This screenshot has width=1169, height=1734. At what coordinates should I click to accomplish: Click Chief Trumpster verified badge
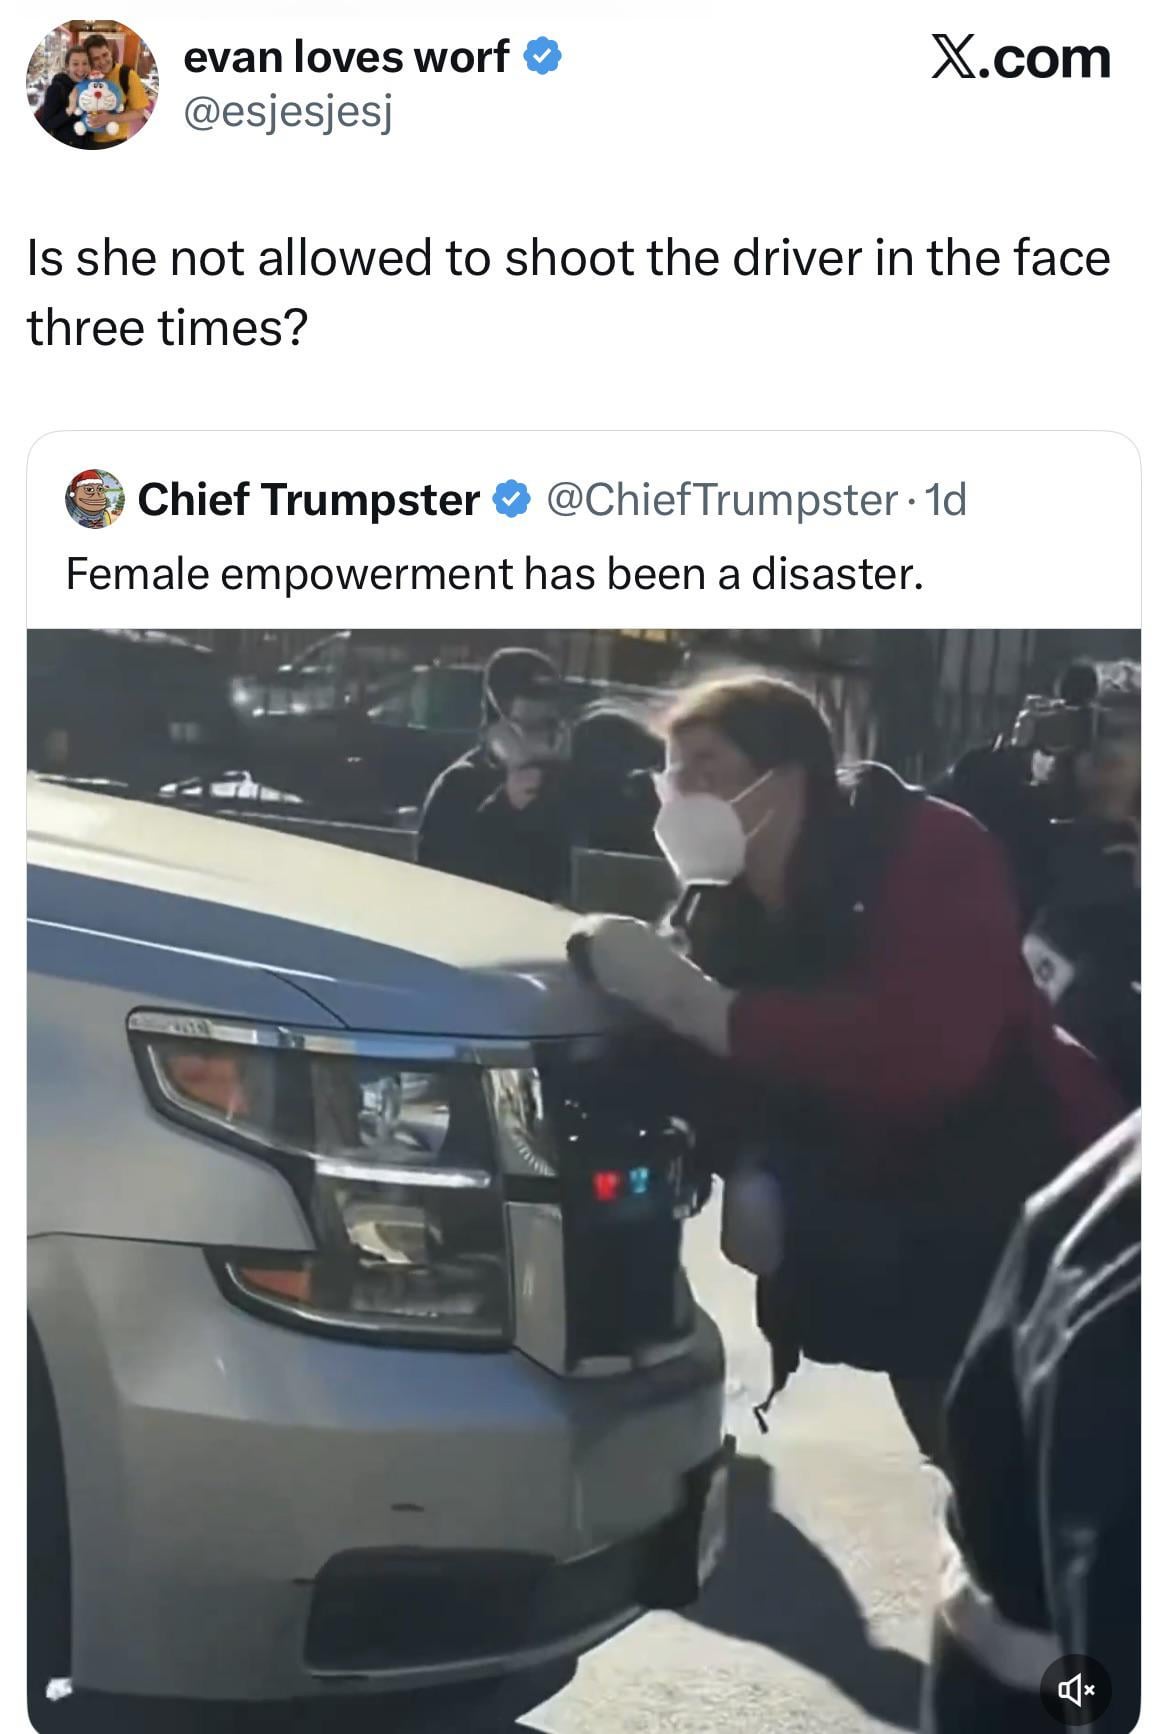tap(513, 499)
